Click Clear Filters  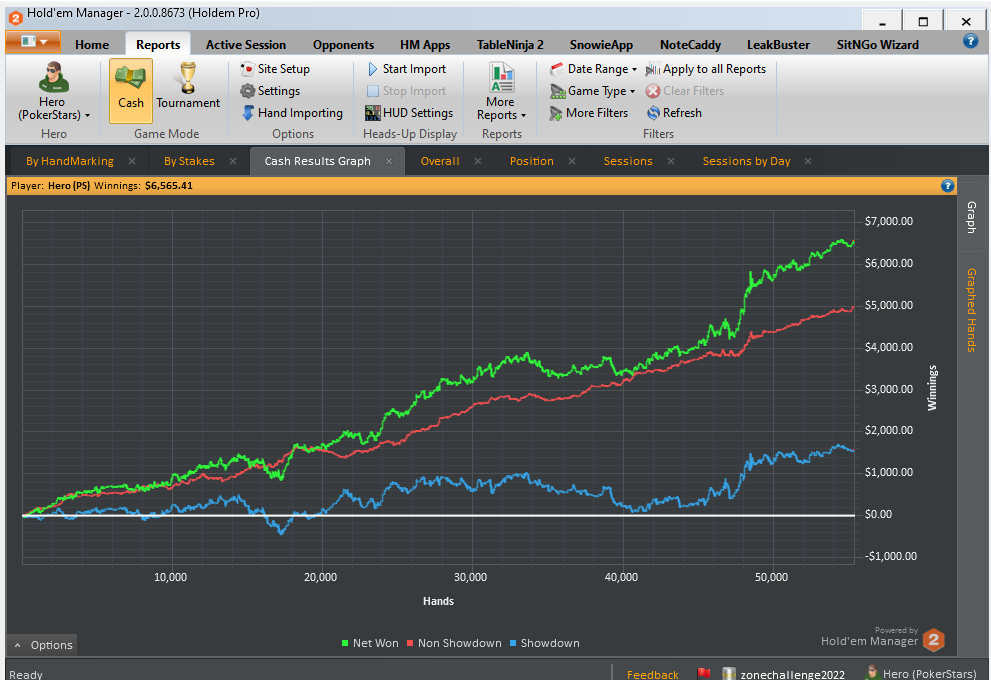(684, 91)
